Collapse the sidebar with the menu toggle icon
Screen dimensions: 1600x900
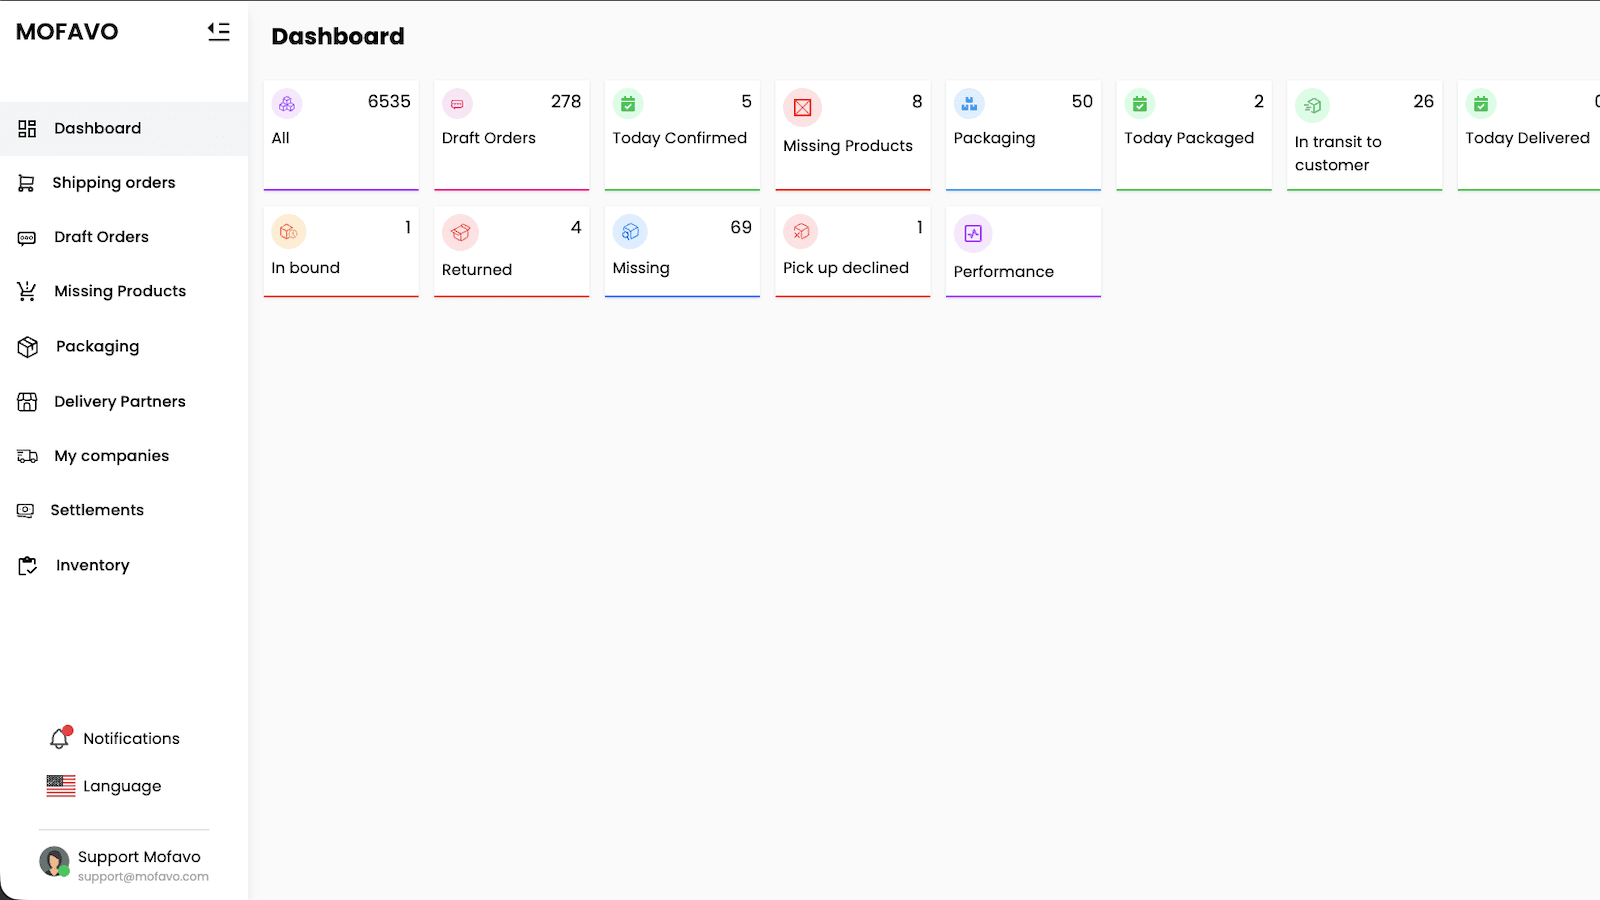[x=219, y=32]
